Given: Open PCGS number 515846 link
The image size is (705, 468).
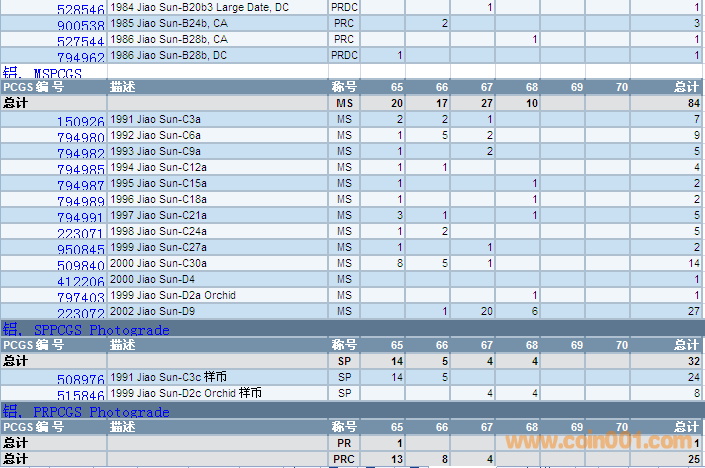Looking at the screenshot, I should [x=80, y=396].
